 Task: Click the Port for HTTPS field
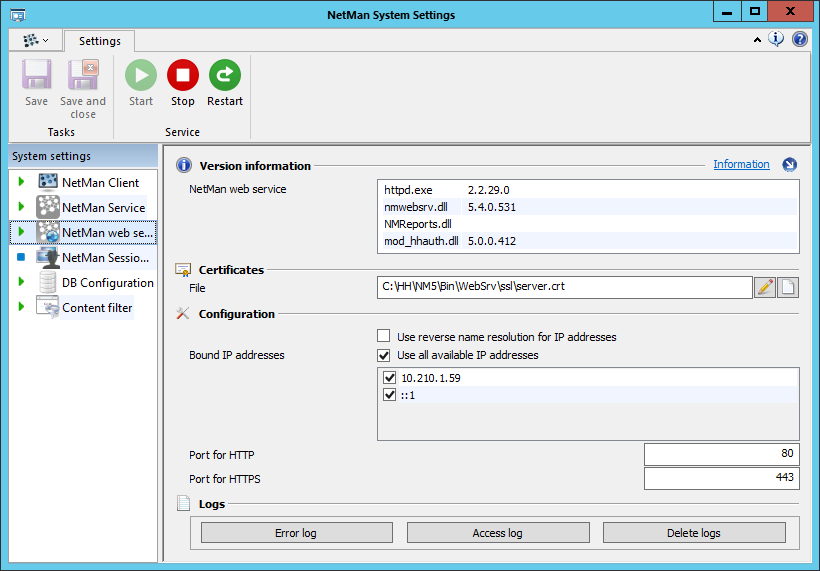pyautogui.click(x=721, y=479)
